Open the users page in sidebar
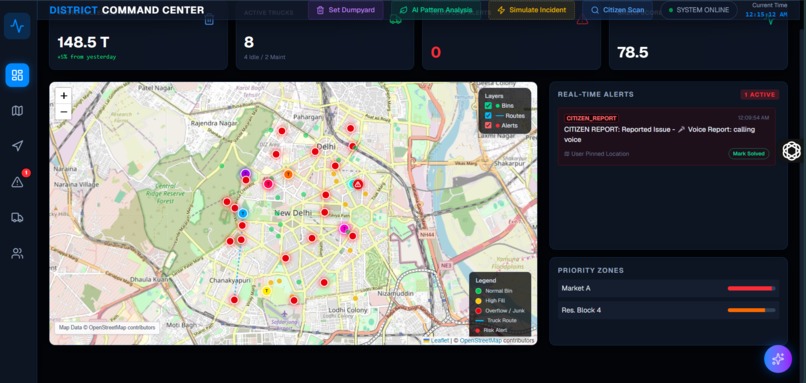806x383 pixels. tap(17, 253)
